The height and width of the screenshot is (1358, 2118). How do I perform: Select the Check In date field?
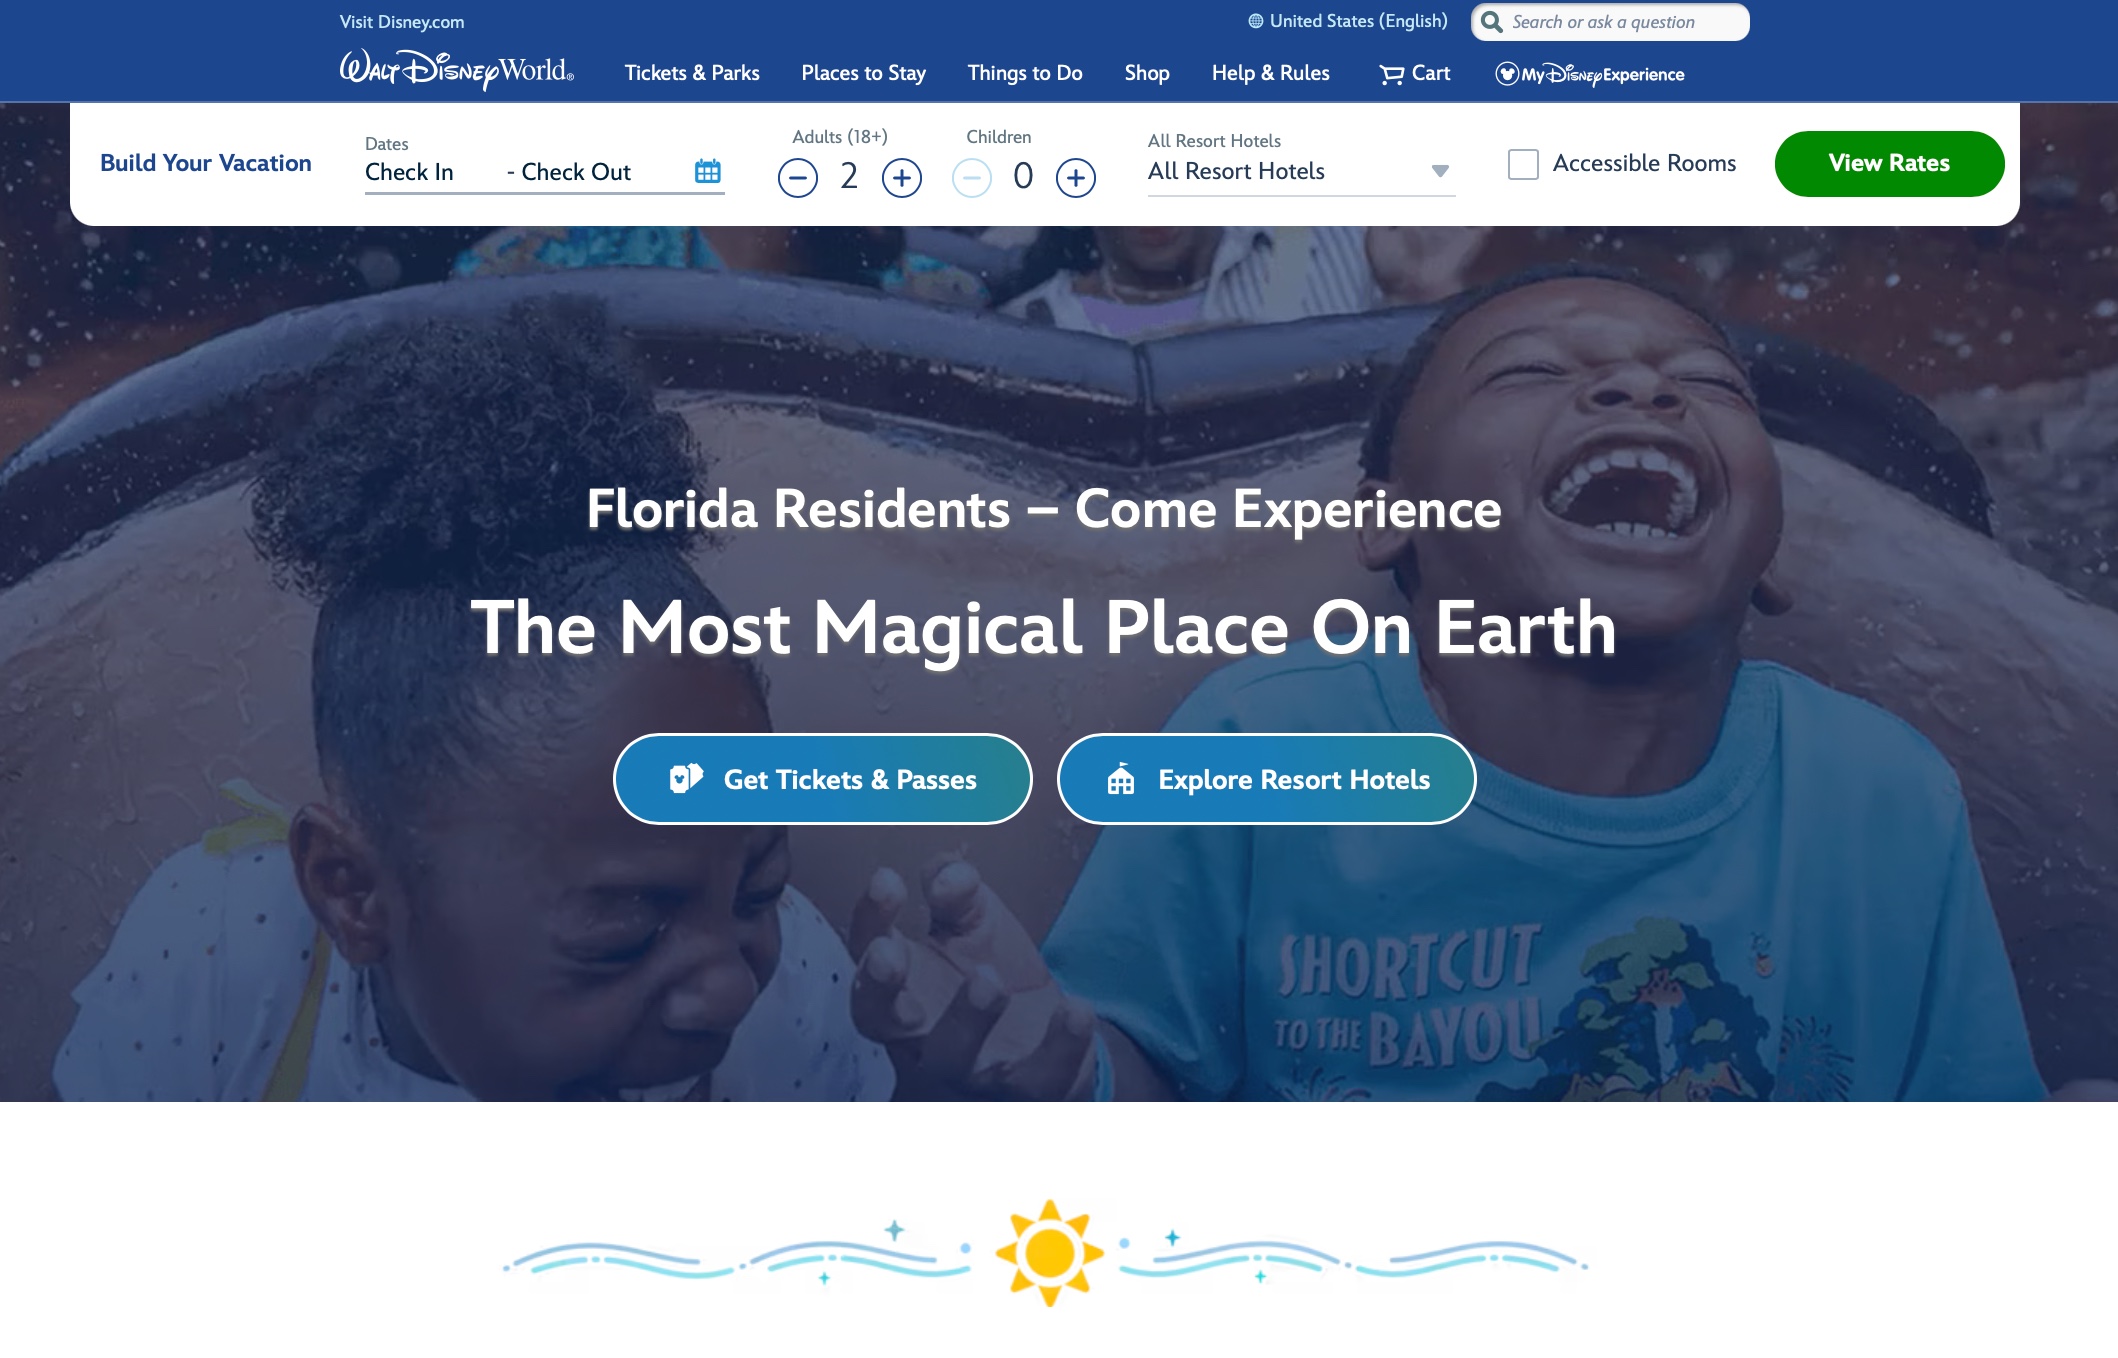point(409,172)
